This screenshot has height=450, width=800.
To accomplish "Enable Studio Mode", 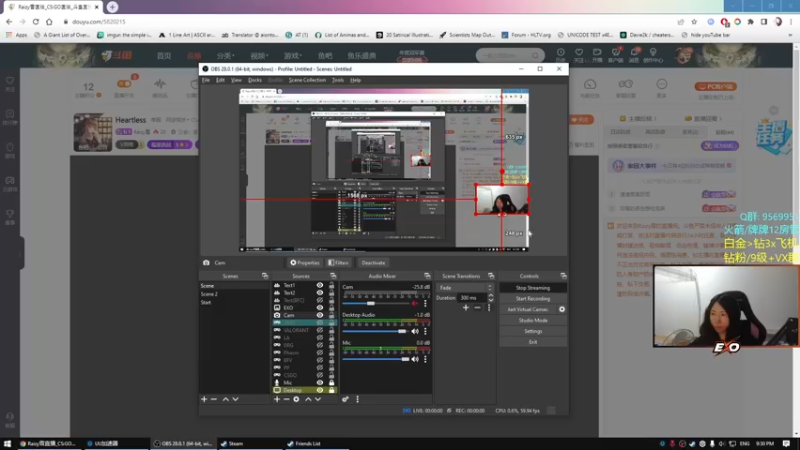I will click(533, 320).
